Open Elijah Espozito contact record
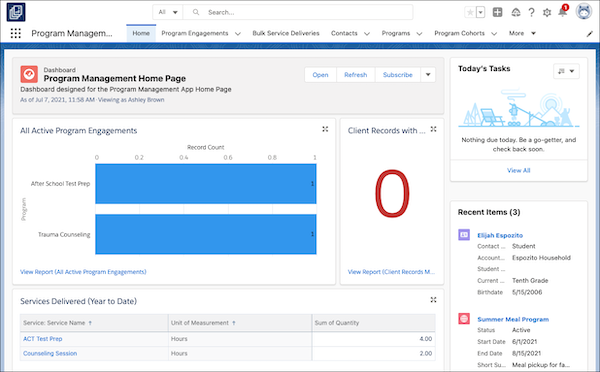The width and height of the screenshot is (600, 372). click(x=500, y=235)
